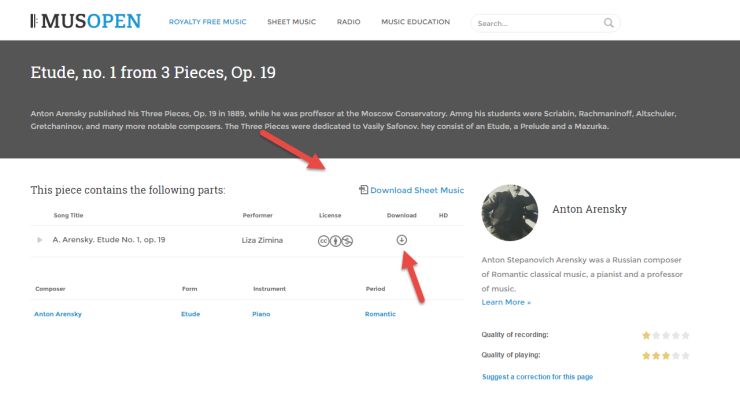Click the Performer column header

(258, 215)
